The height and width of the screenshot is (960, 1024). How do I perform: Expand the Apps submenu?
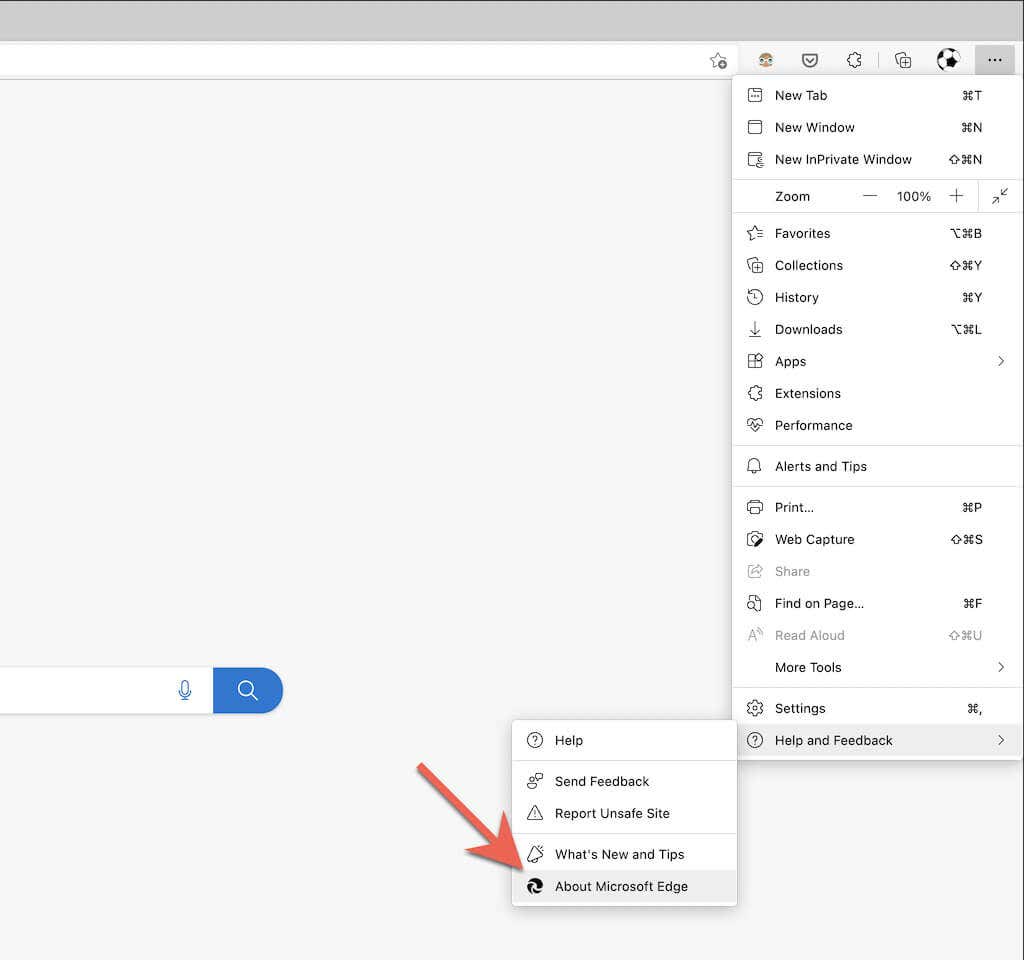click(x=876, y=361)
